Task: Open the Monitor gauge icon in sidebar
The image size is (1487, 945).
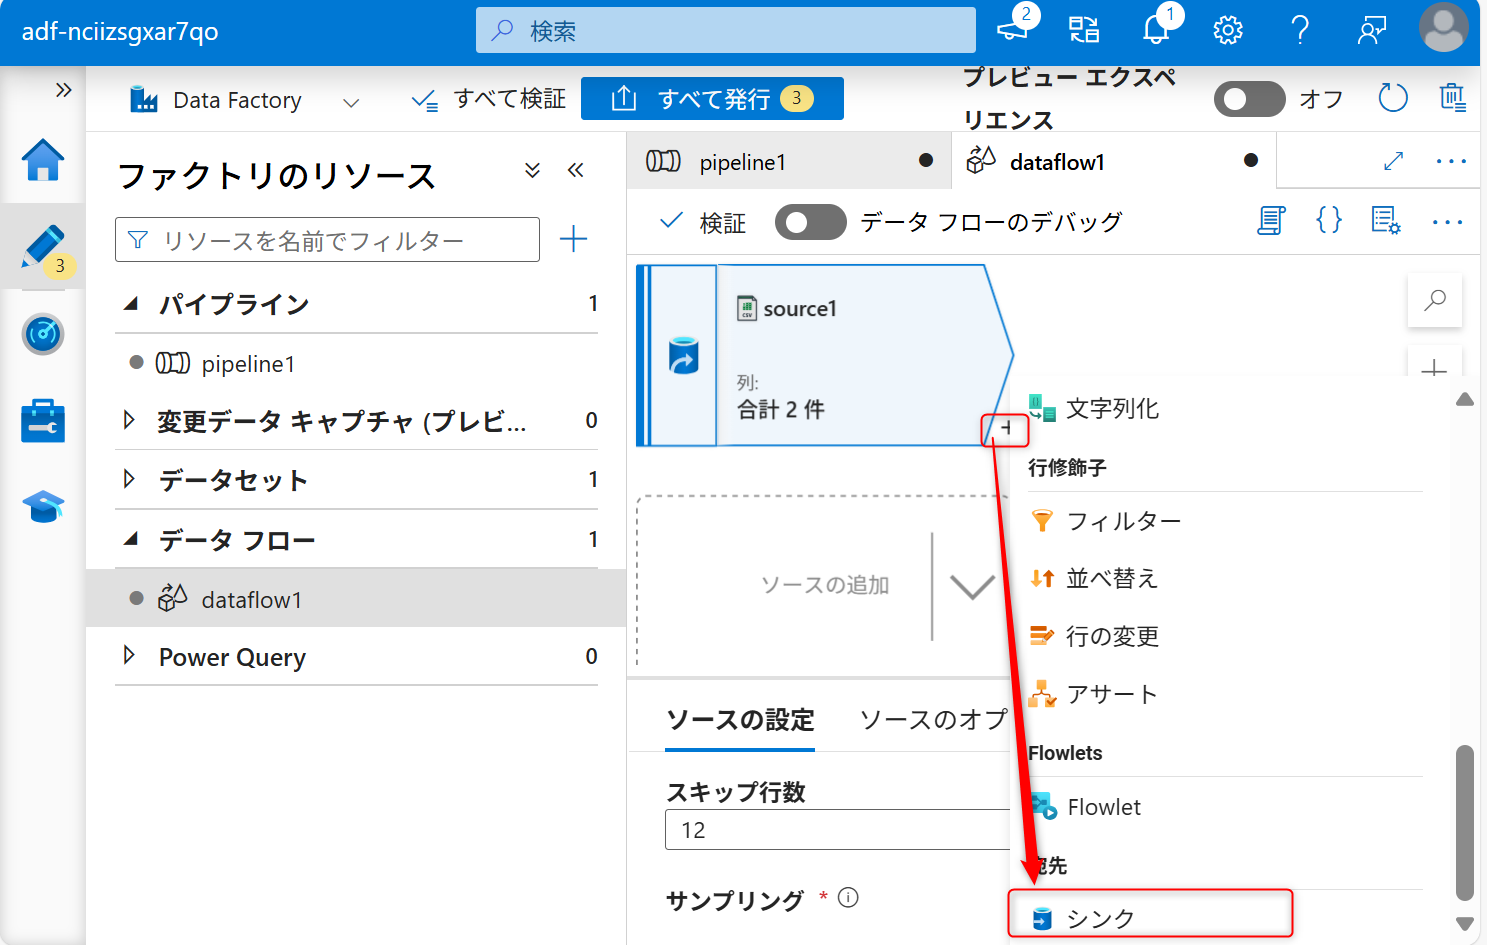Action: click(x=42, y=334)
